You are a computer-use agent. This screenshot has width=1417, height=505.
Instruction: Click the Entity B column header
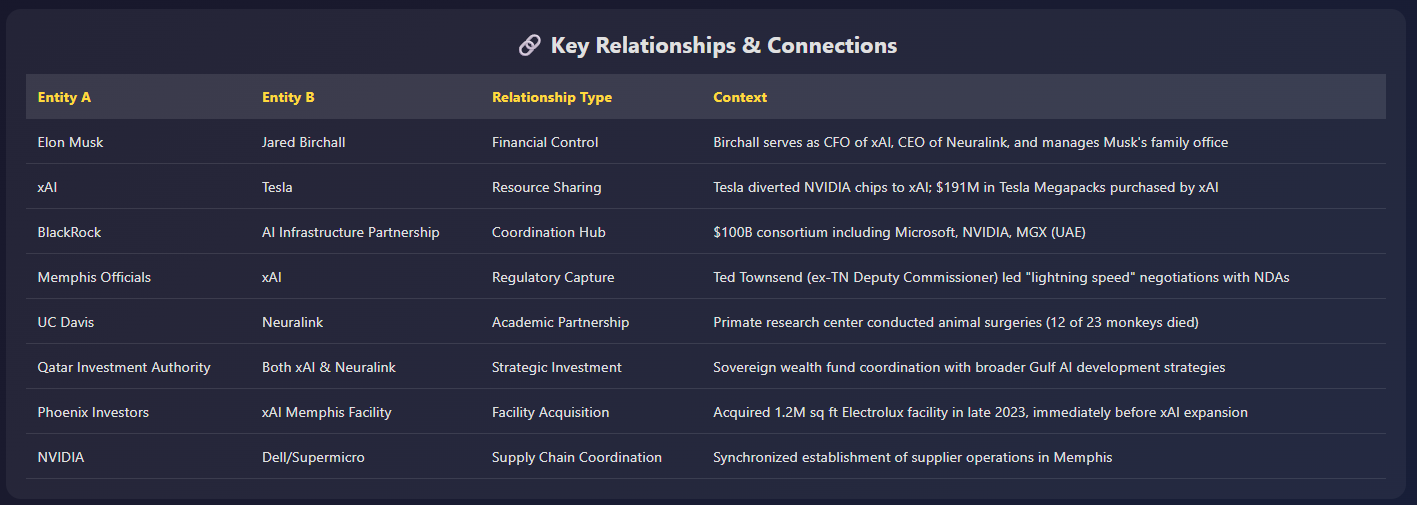(x=288, y=97)
